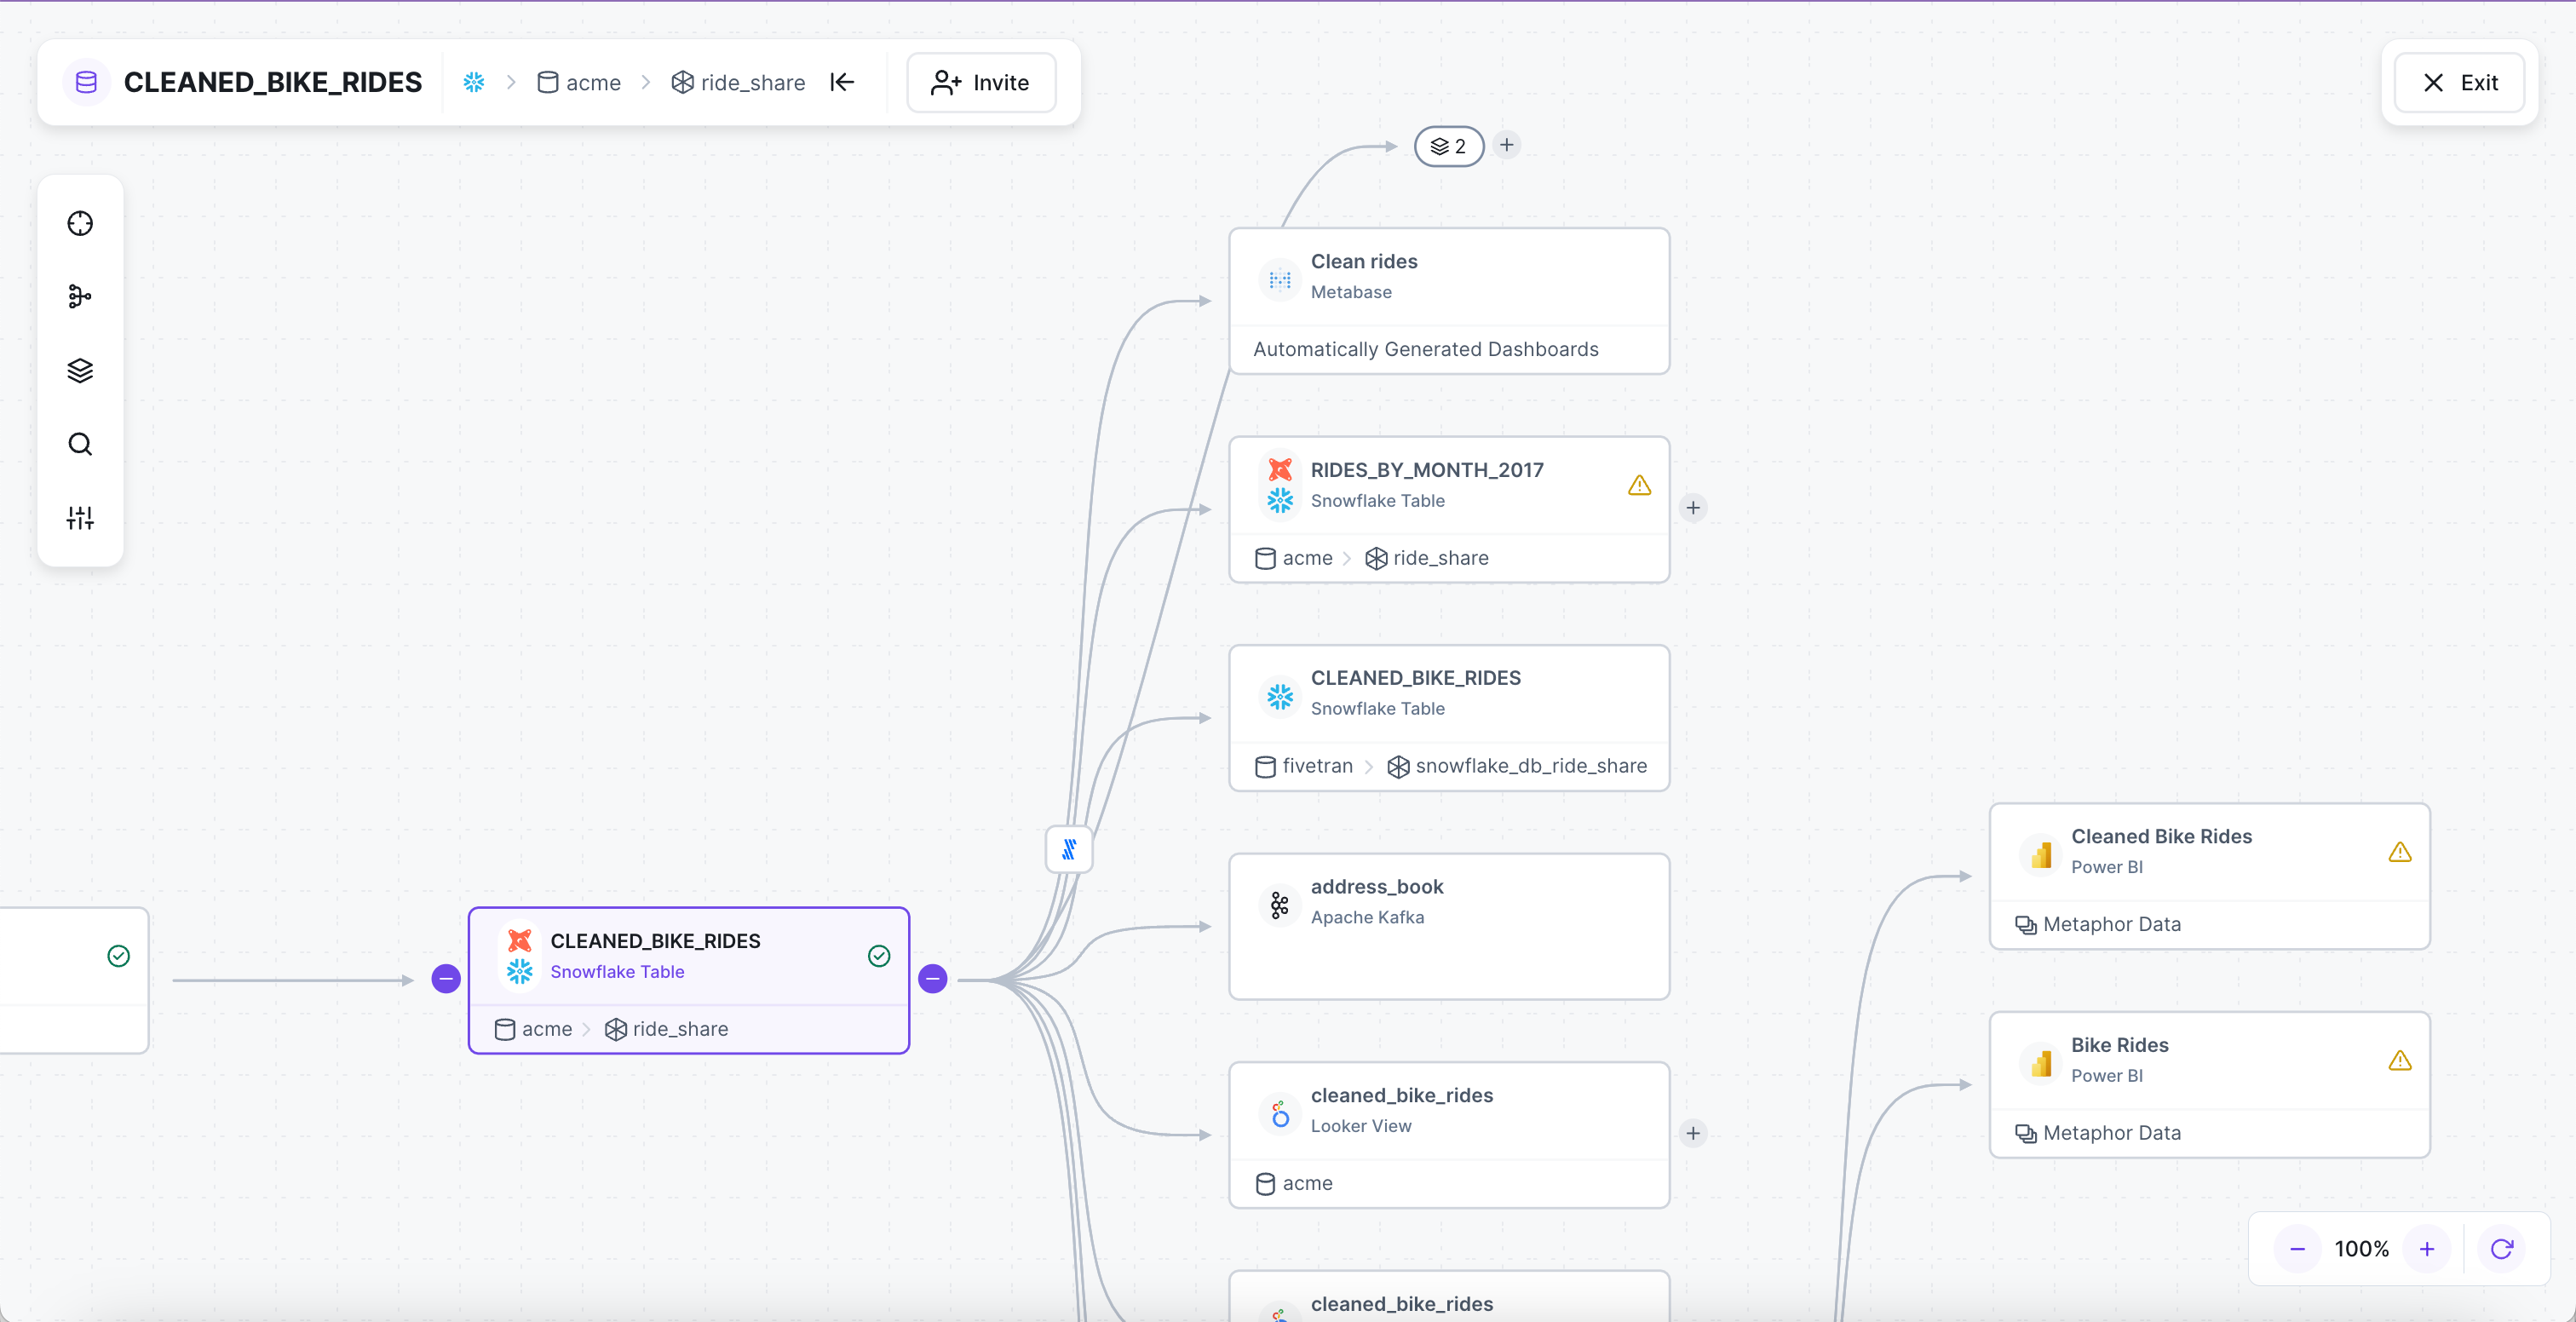The height and width of the screenshot is (1322, 2576).
Task: Click the ride_share breadcrumb in header
Action: coord(738,82)
